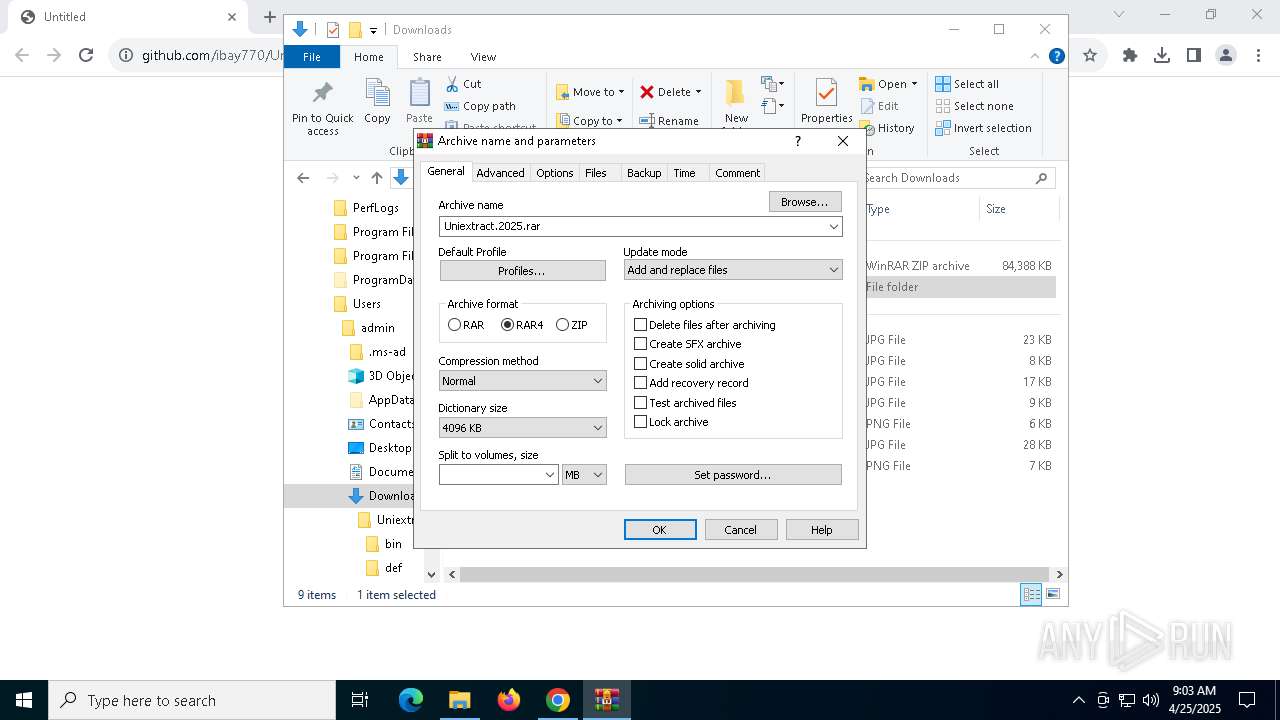Image resolution: width=1280 pixels, height=720 pixels.
Task: Switch to the Backup tab
Action: [x=644, y=173]
